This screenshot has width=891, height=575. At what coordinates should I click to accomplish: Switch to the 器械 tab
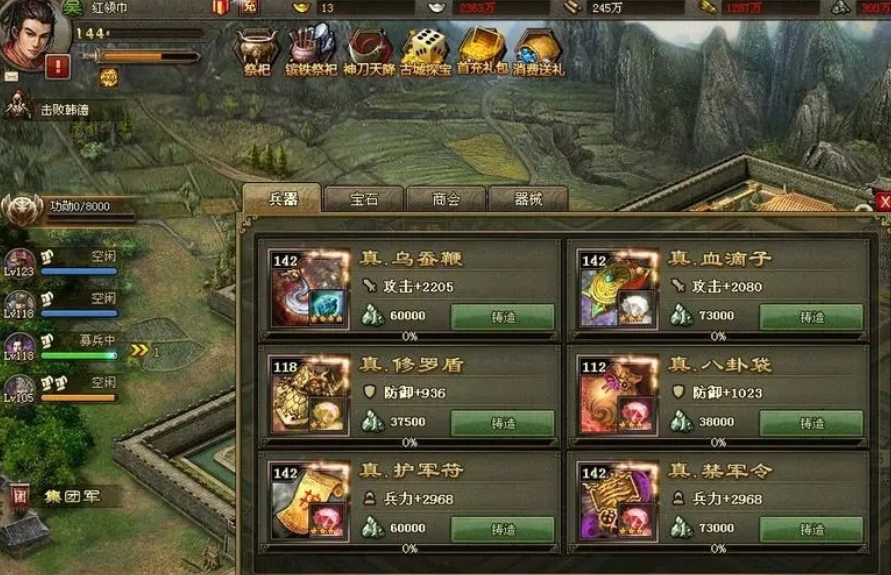[x=528, y=199]
